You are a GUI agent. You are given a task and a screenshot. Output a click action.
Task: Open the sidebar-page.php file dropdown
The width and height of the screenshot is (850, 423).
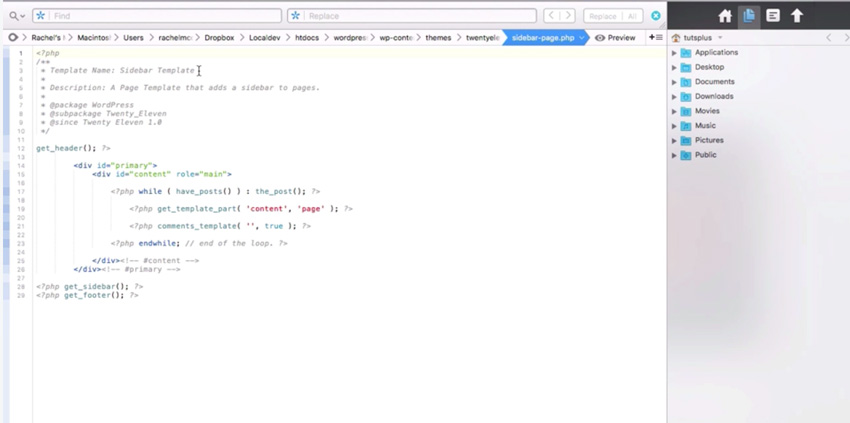pyautogui.click(x=581, y=38)
